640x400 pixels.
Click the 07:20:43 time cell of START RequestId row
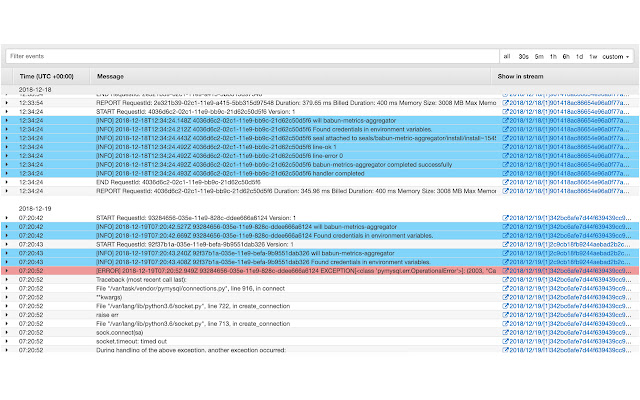click(31, 244)
